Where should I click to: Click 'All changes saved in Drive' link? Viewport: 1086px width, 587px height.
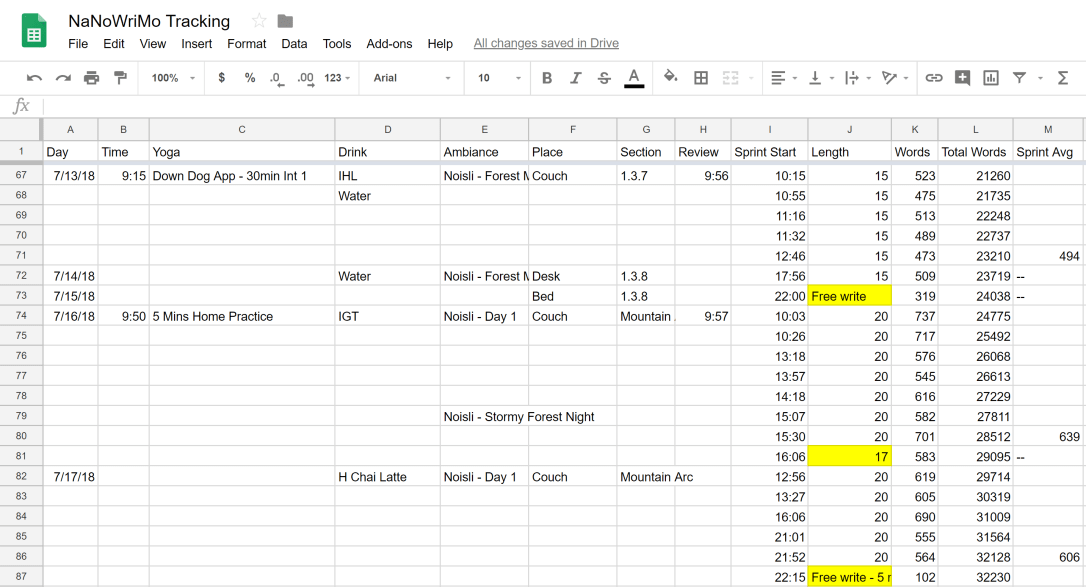[546, 44]
